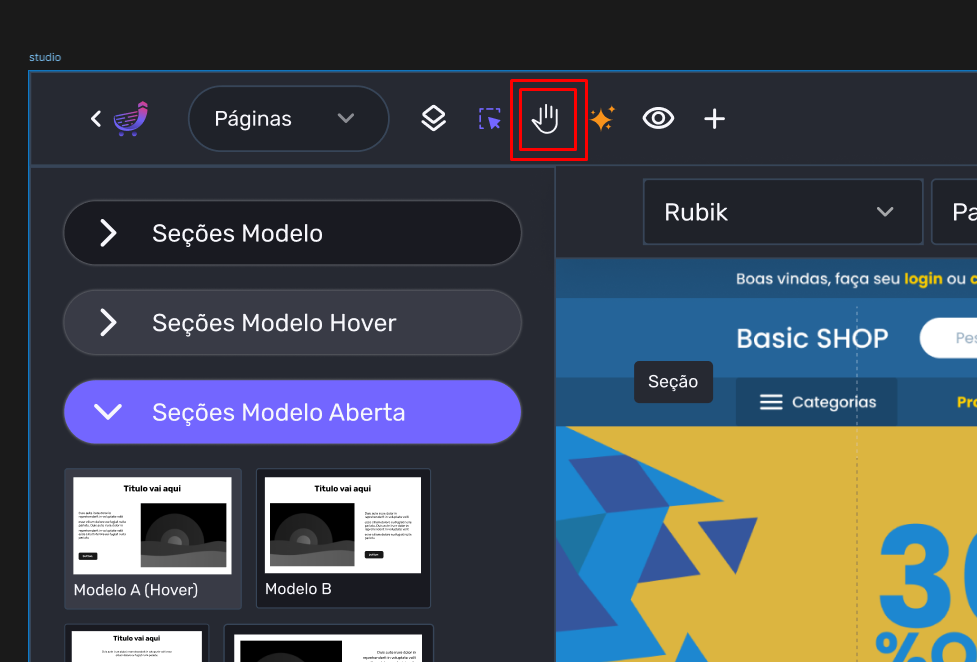The image size is (977, 662).
Task: Open the layers stack icon
Action: pyautogui.click(x=433, y=119)
